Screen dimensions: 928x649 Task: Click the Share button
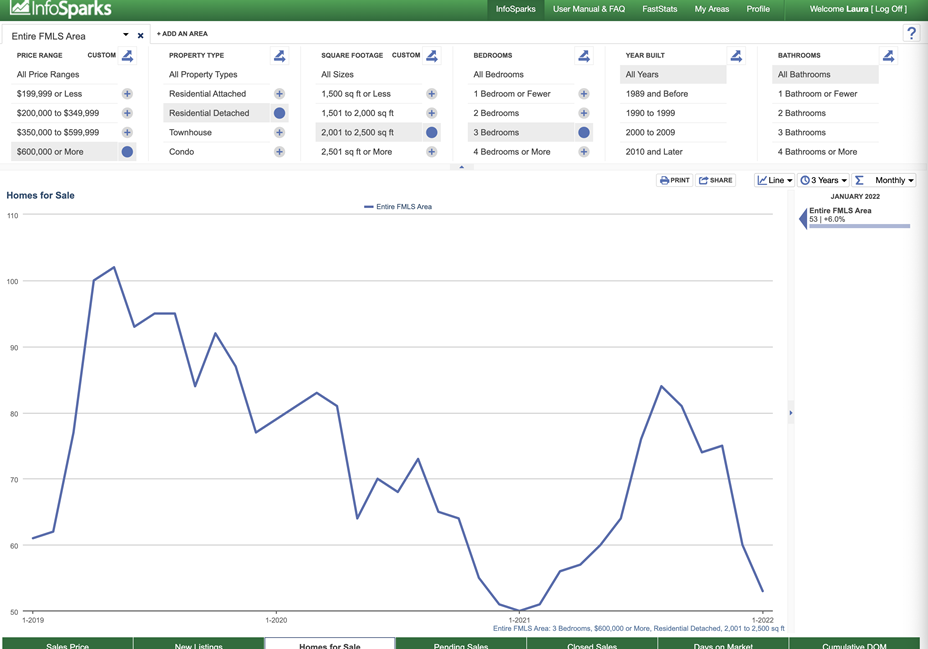[x=716, y=181]
